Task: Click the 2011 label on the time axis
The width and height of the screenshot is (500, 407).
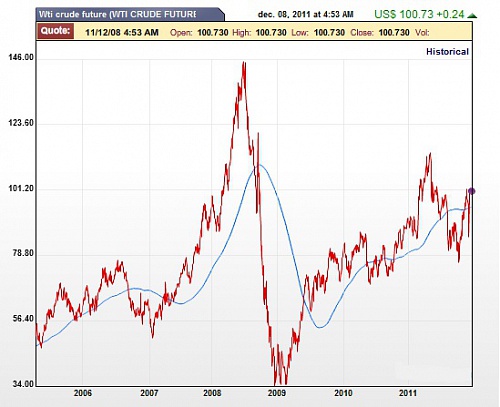Action: 408,393
